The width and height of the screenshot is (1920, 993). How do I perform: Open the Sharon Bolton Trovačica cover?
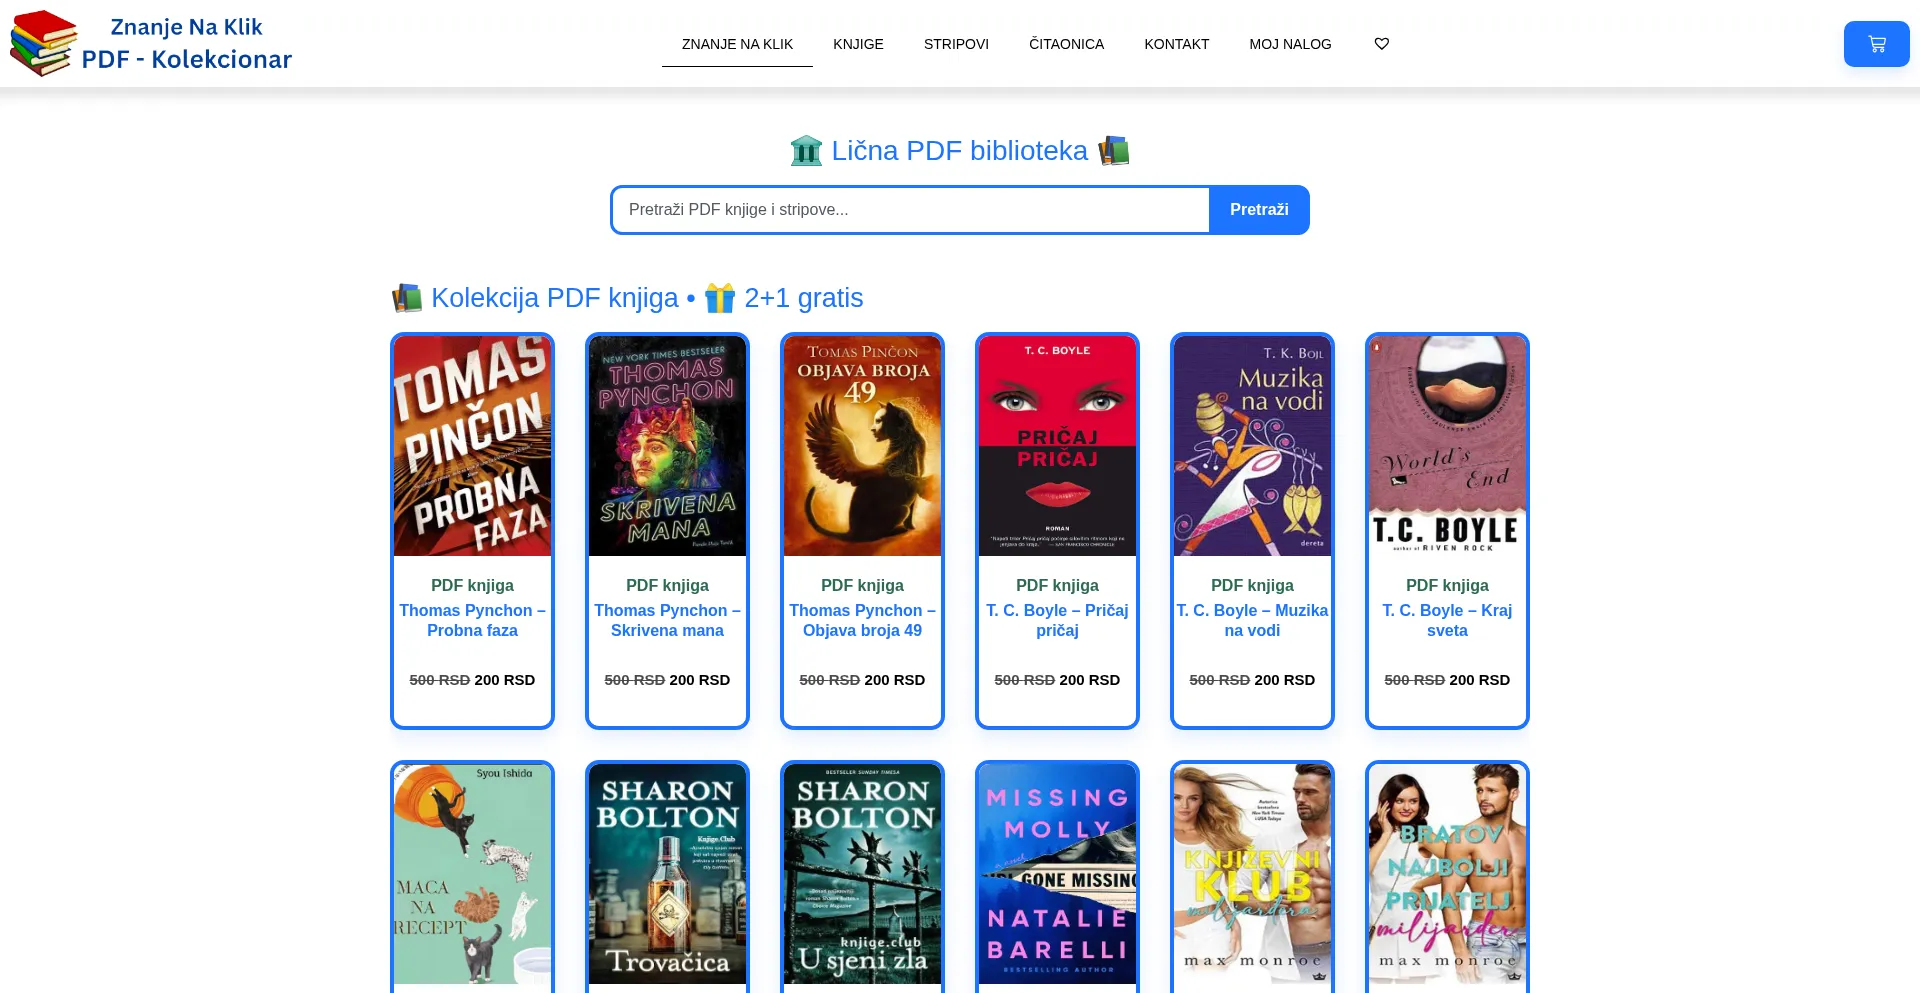point(667,874)
